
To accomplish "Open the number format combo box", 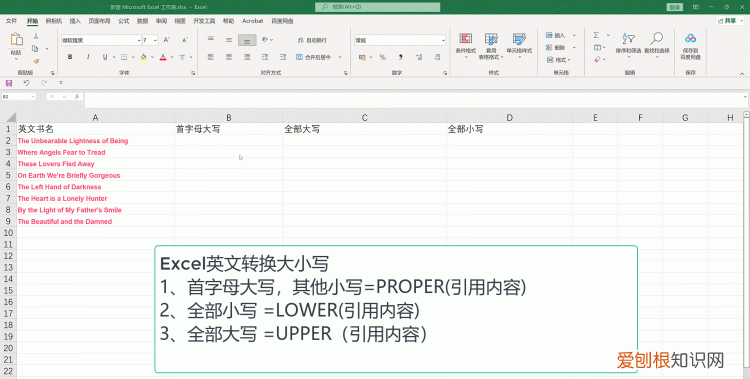I will [x=400, y=40].
